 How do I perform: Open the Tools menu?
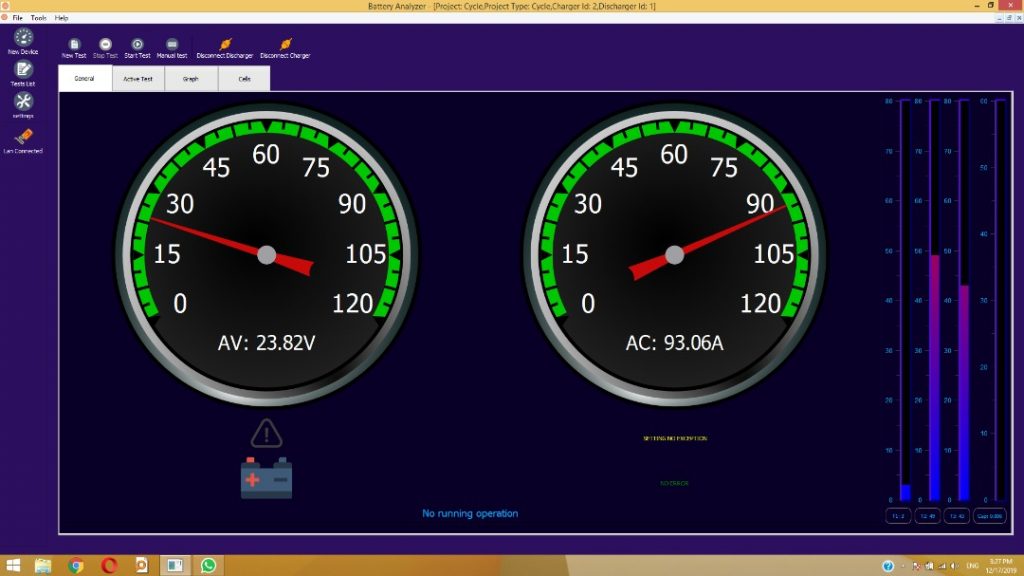tap(38, 18)
